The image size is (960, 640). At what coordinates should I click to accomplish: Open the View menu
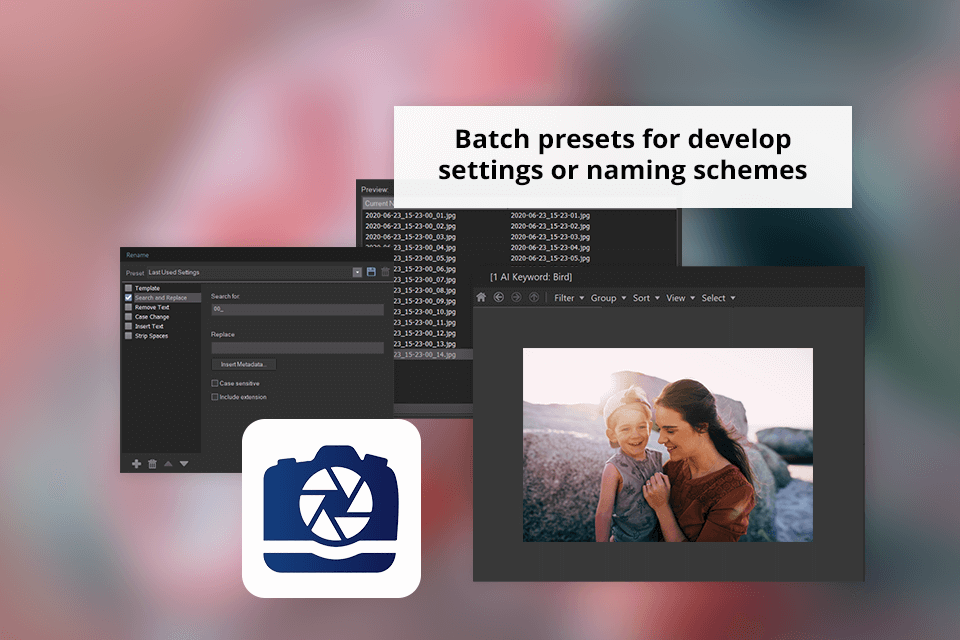pyautogui.click(x=675, y=298)
